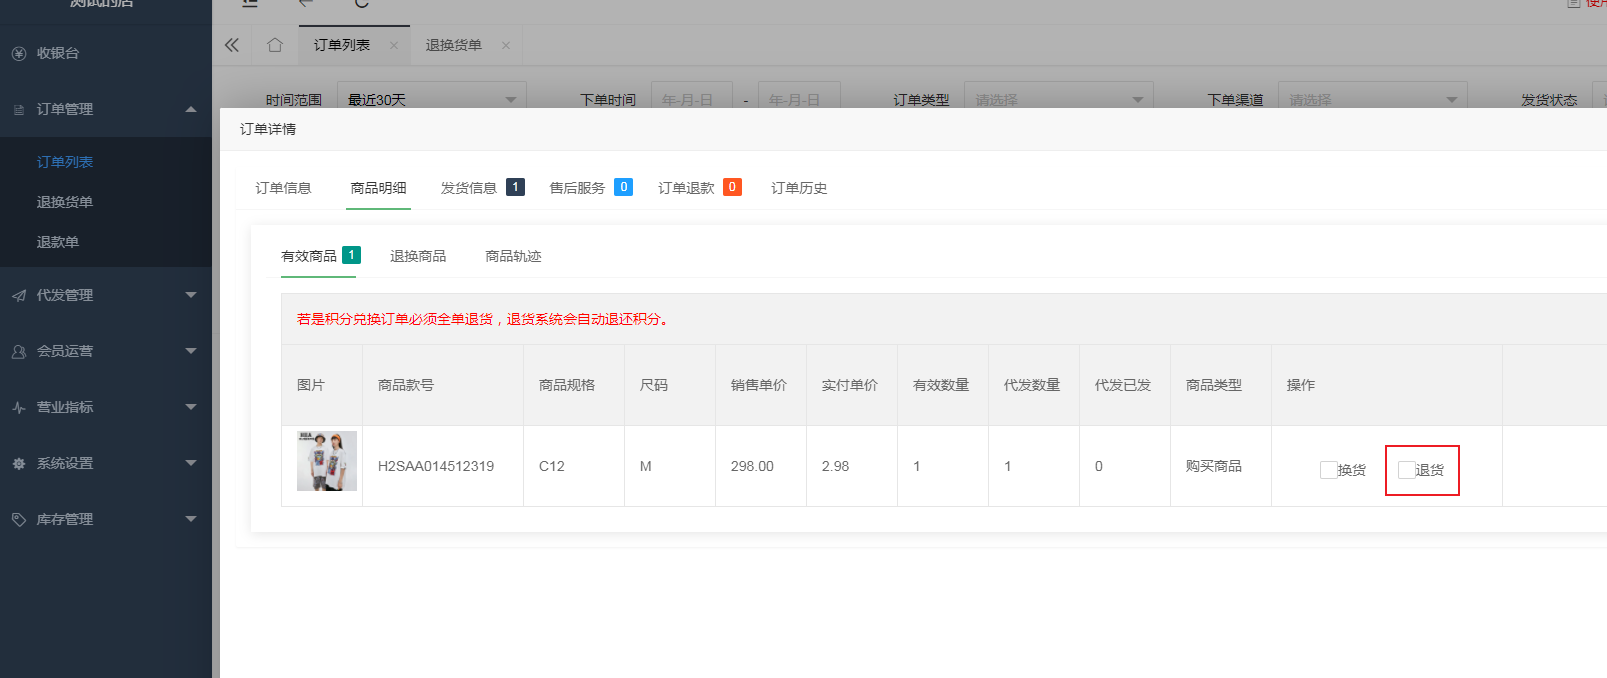This screenshot has height=678, width=1607.
Task: Go to the home page icon
Action: click(x=275, y=45)
